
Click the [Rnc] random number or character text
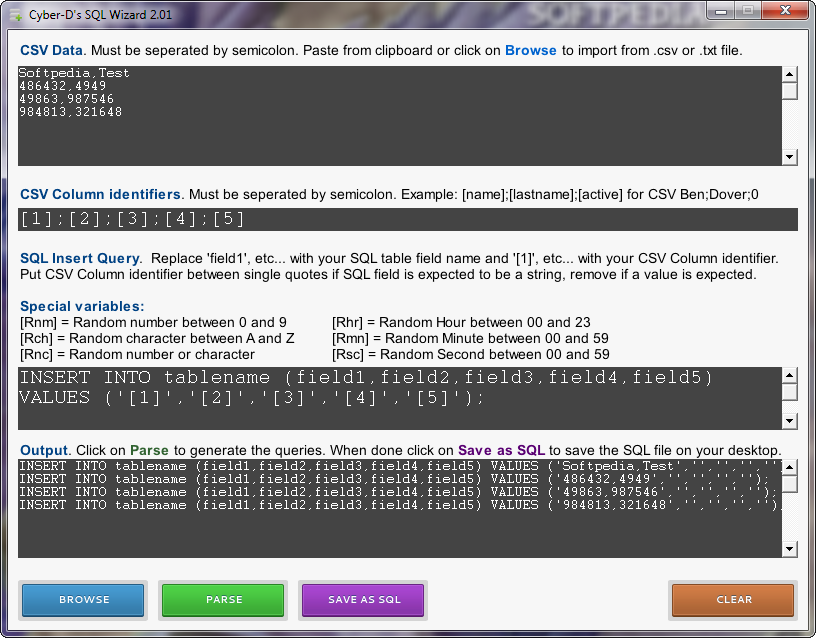pos(137,355)
